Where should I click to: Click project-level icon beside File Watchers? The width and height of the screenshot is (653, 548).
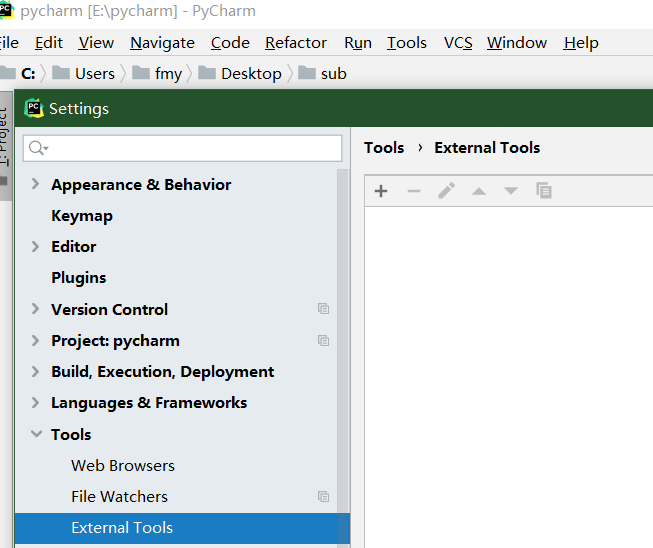[x=324, y=496]
